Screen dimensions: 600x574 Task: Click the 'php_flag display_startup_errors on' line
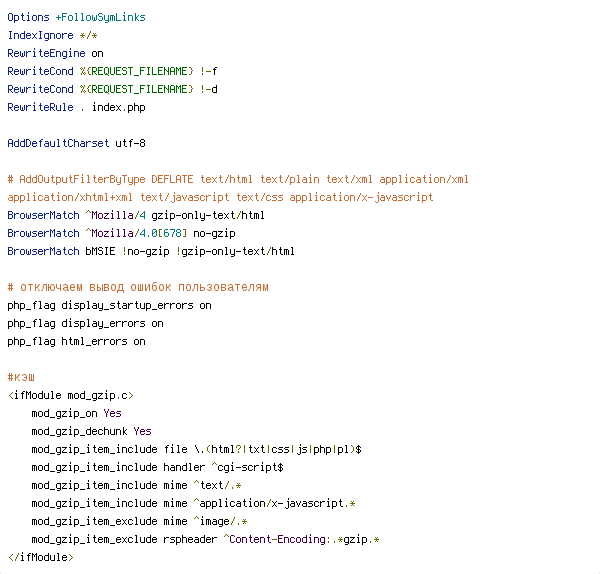click(109, 306)
